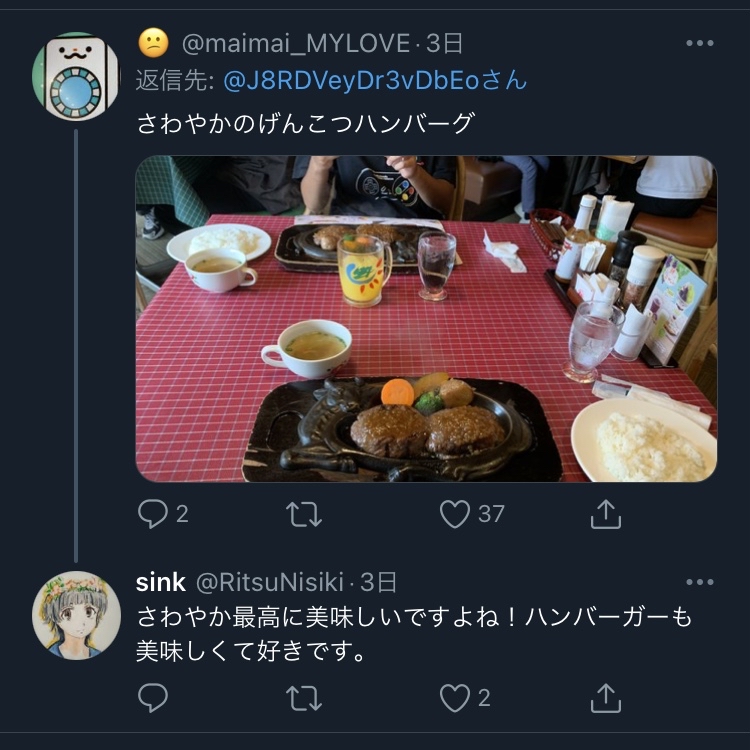Open @RitsuNisiki handle
This screenshot has width=750, height=750.
click(270, 583)
